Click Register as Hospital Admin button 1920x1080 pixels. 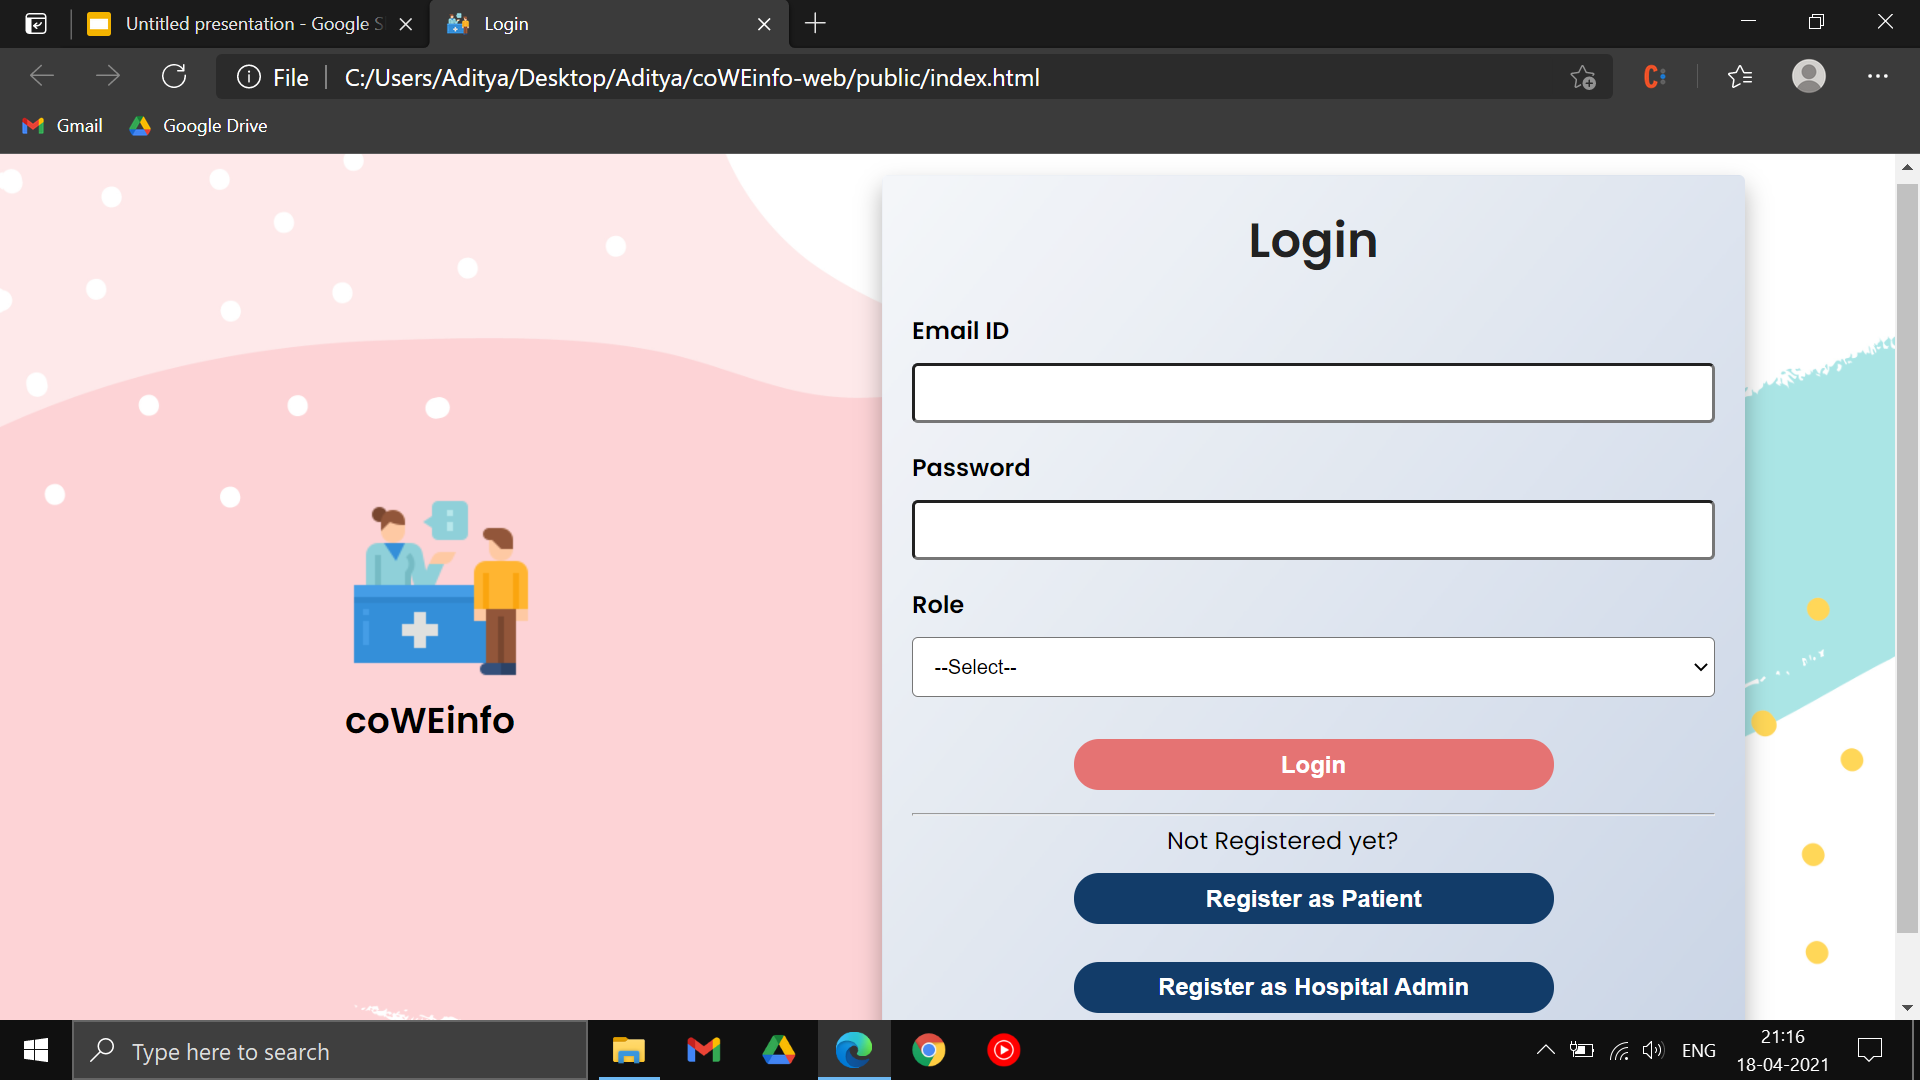1312,987
